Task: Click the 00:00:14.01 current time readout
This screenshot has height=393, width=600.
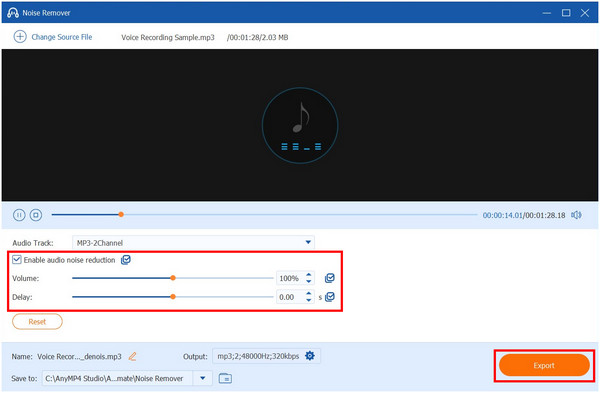Action: (502, 215)
